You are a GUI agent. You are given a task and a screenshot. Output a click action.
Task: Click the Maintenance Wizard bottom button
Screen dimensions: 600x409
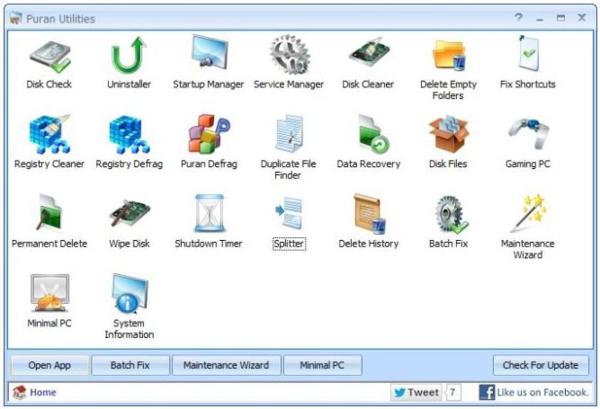click(227, 365)
